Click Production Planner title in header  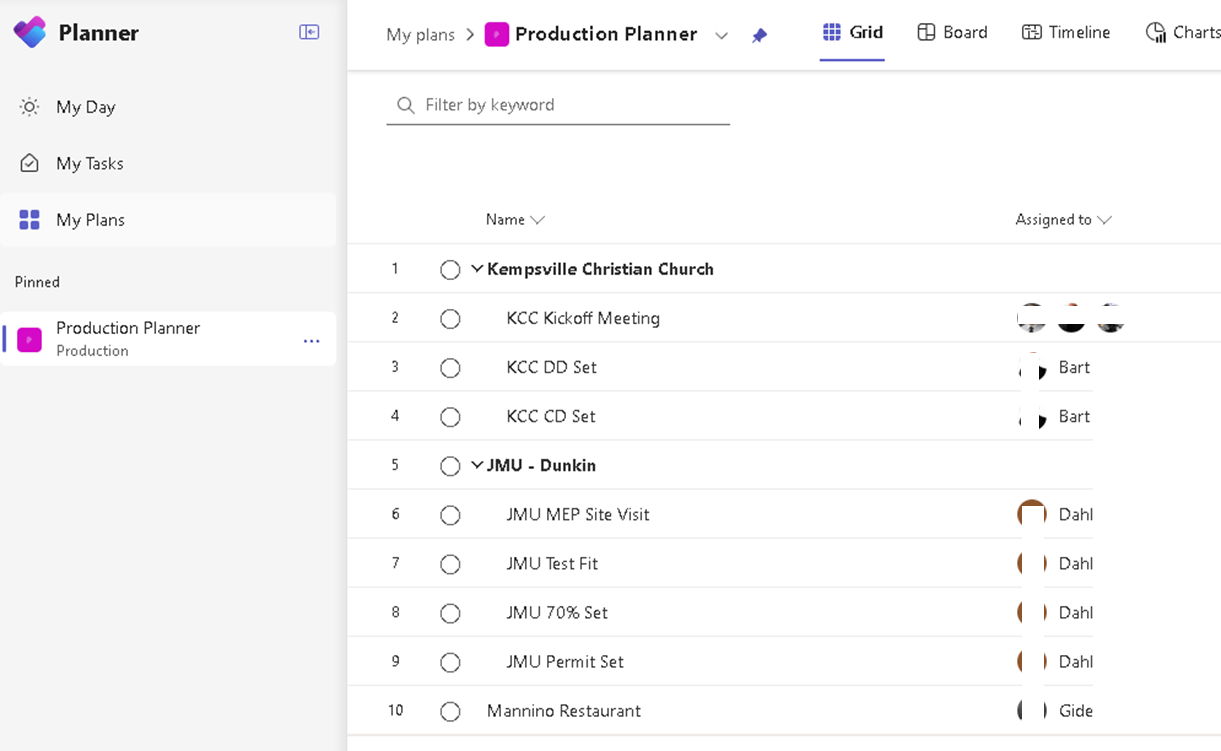(606, 34)
